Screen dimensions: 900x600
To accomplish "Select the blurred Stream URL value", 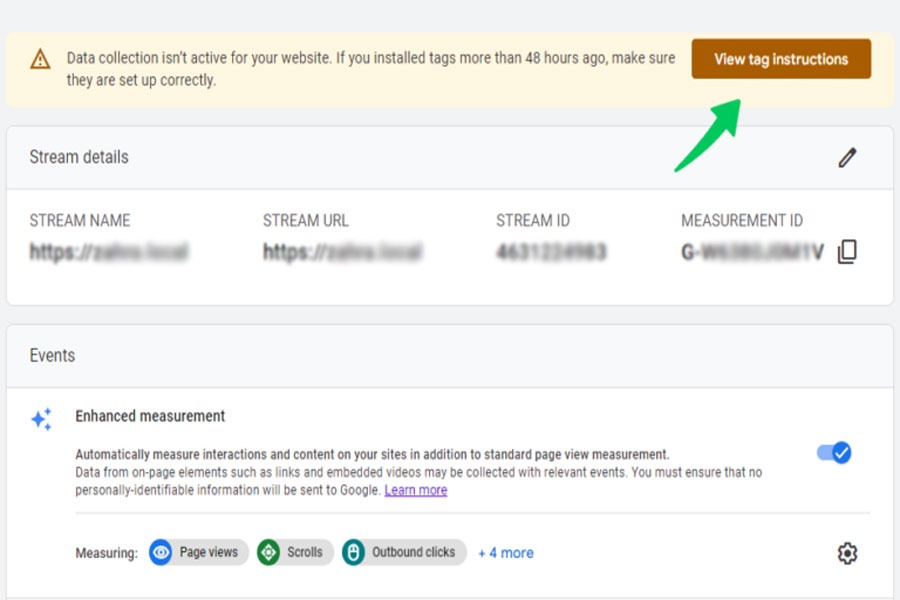I will pyautogui.click(x=342, y=252).
